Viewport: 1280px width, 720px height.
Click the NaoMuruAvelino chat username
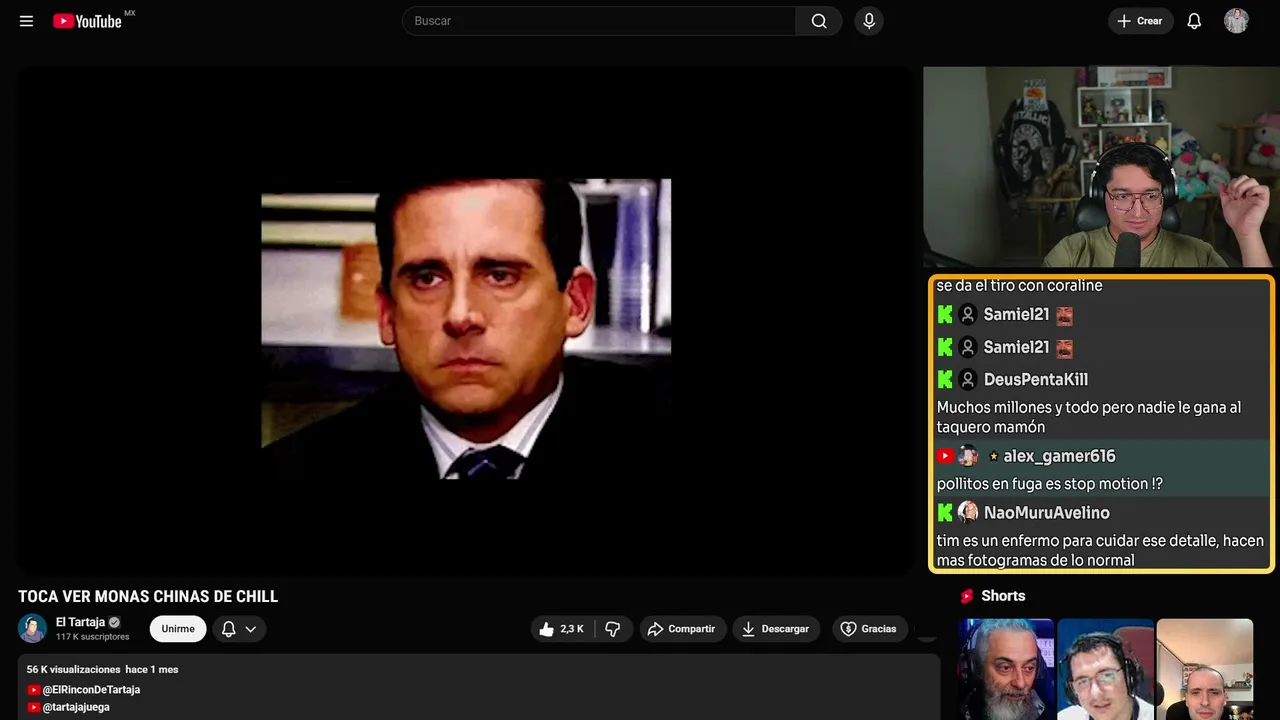pos(1046,513)
